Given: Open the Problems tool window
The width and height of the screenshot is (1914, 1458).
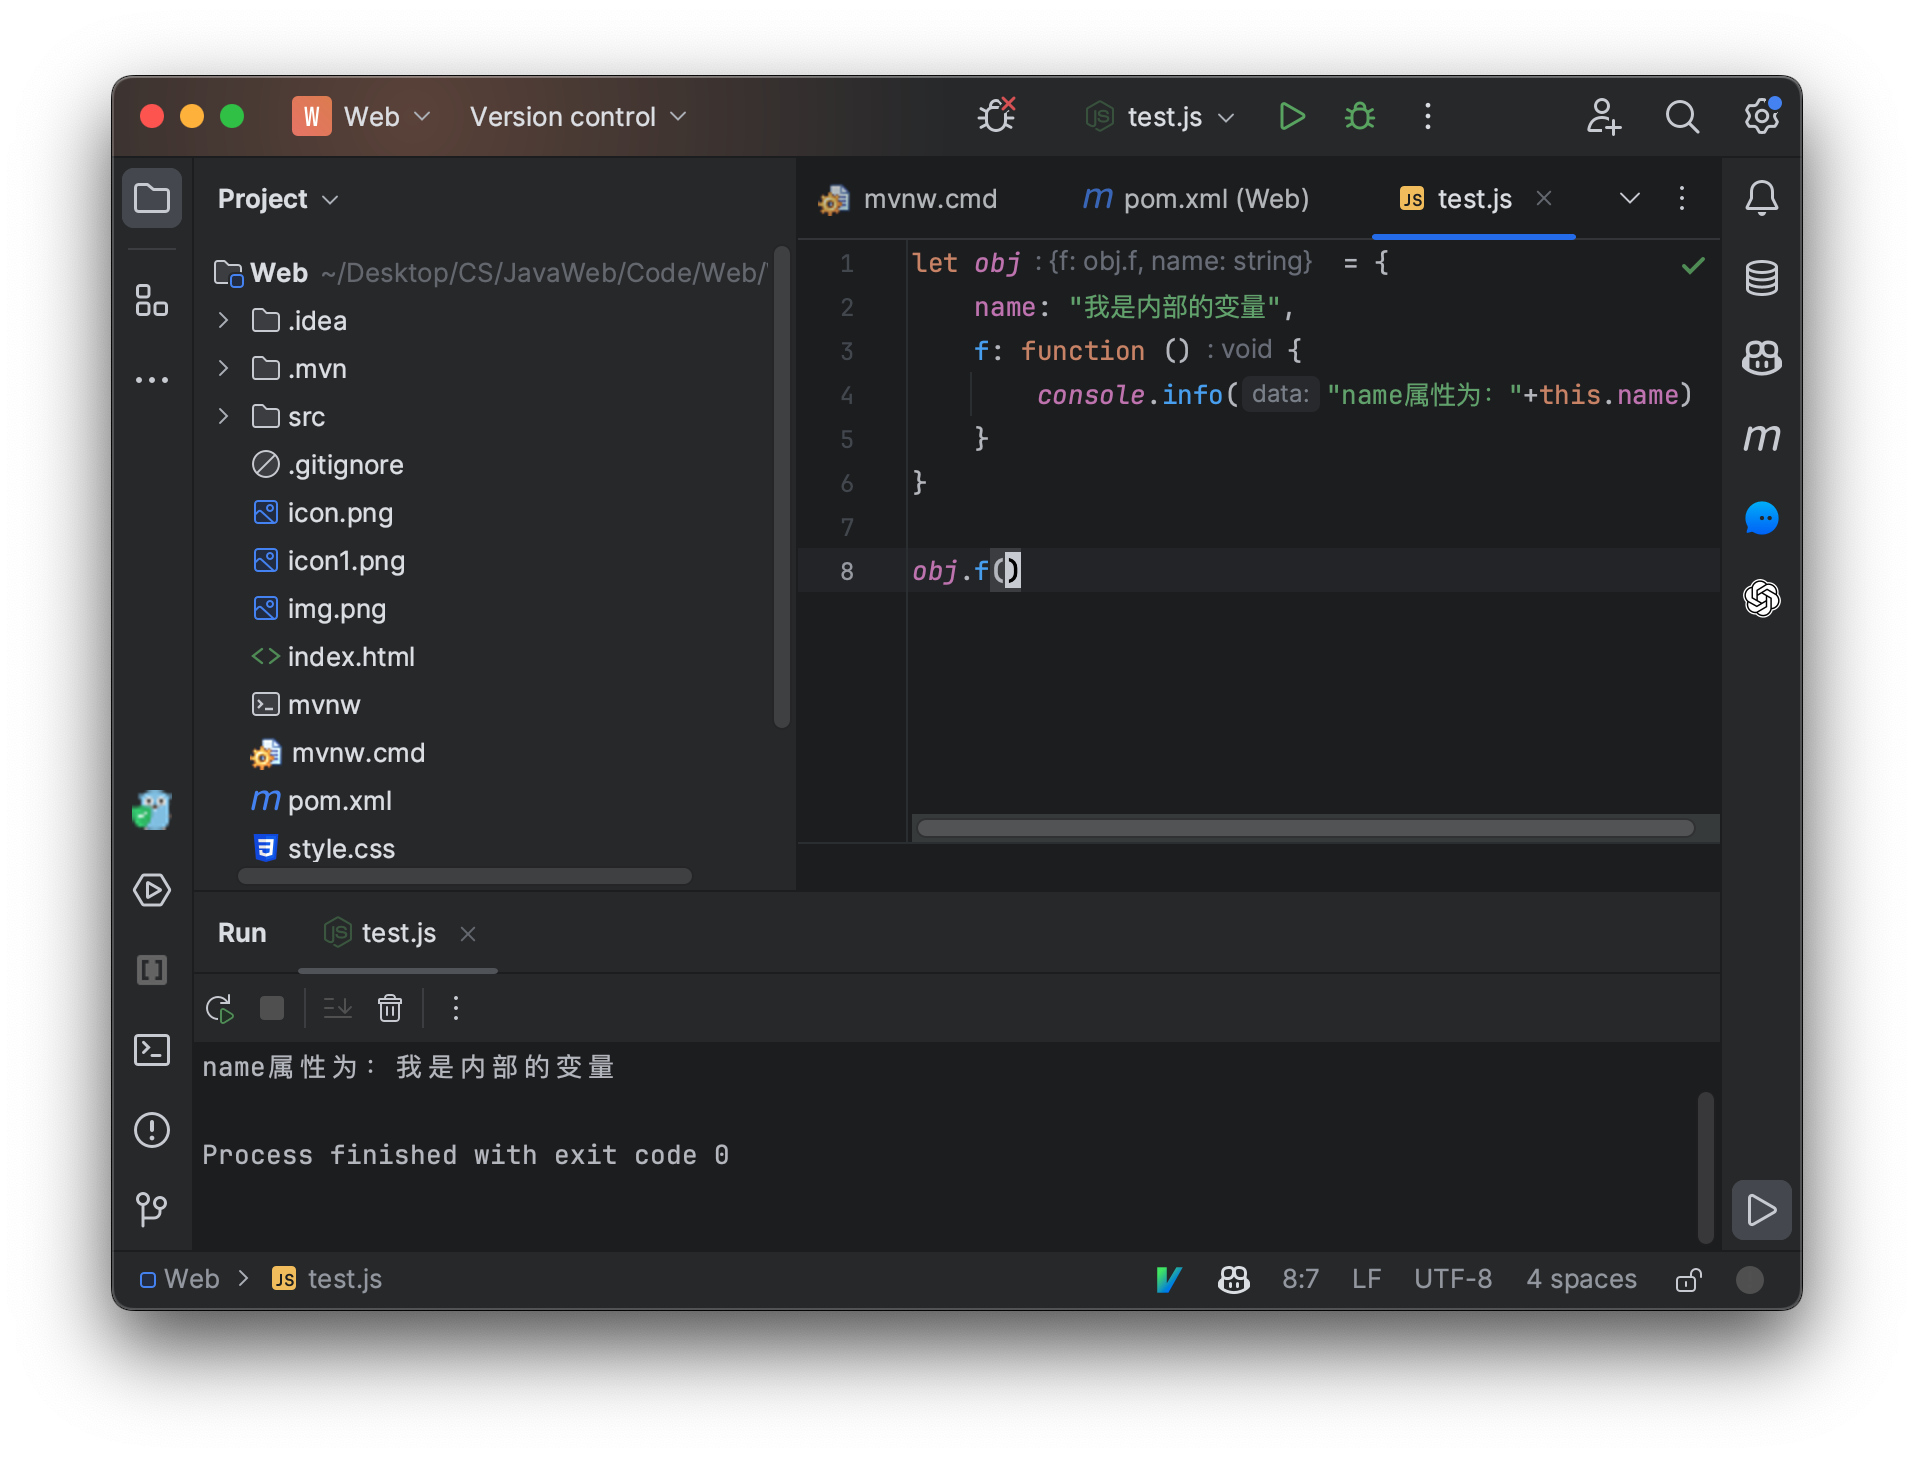Looking at the screenshot, I should point(152,1130).
